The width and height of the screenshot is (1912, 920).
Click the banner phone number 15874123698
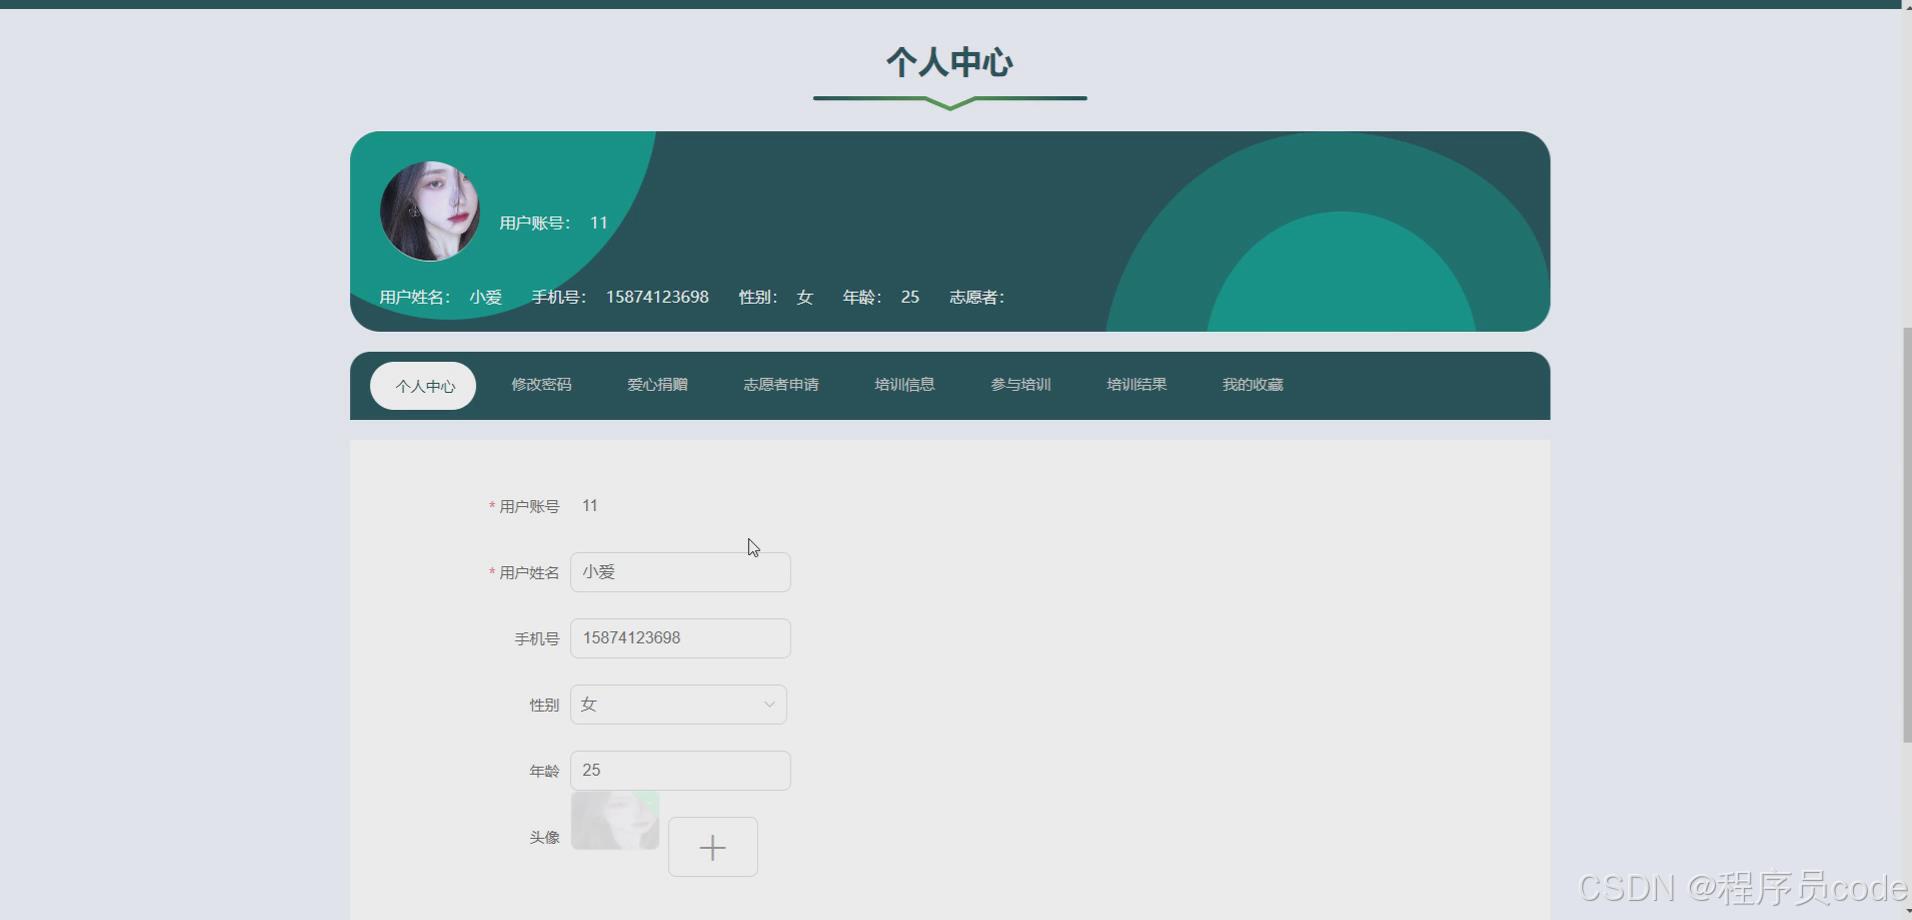[x=657, y=297]
